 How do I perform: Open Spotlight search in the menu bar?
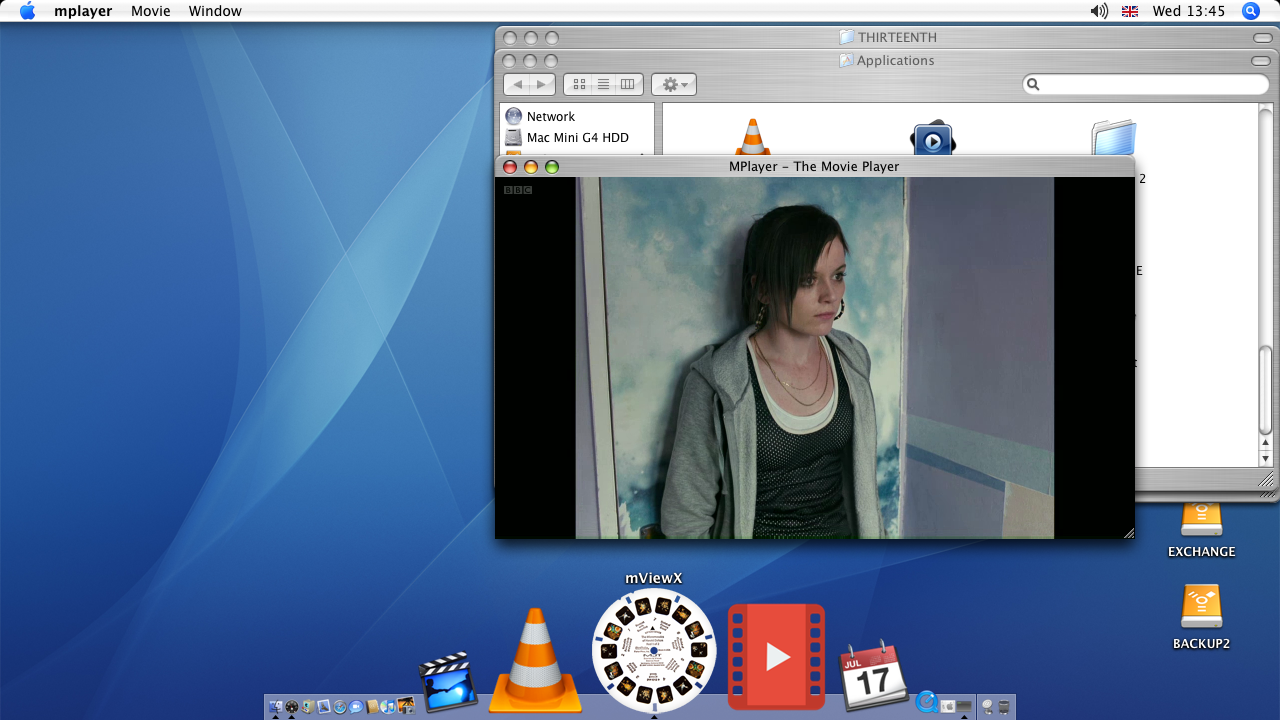coord(1250,11)
